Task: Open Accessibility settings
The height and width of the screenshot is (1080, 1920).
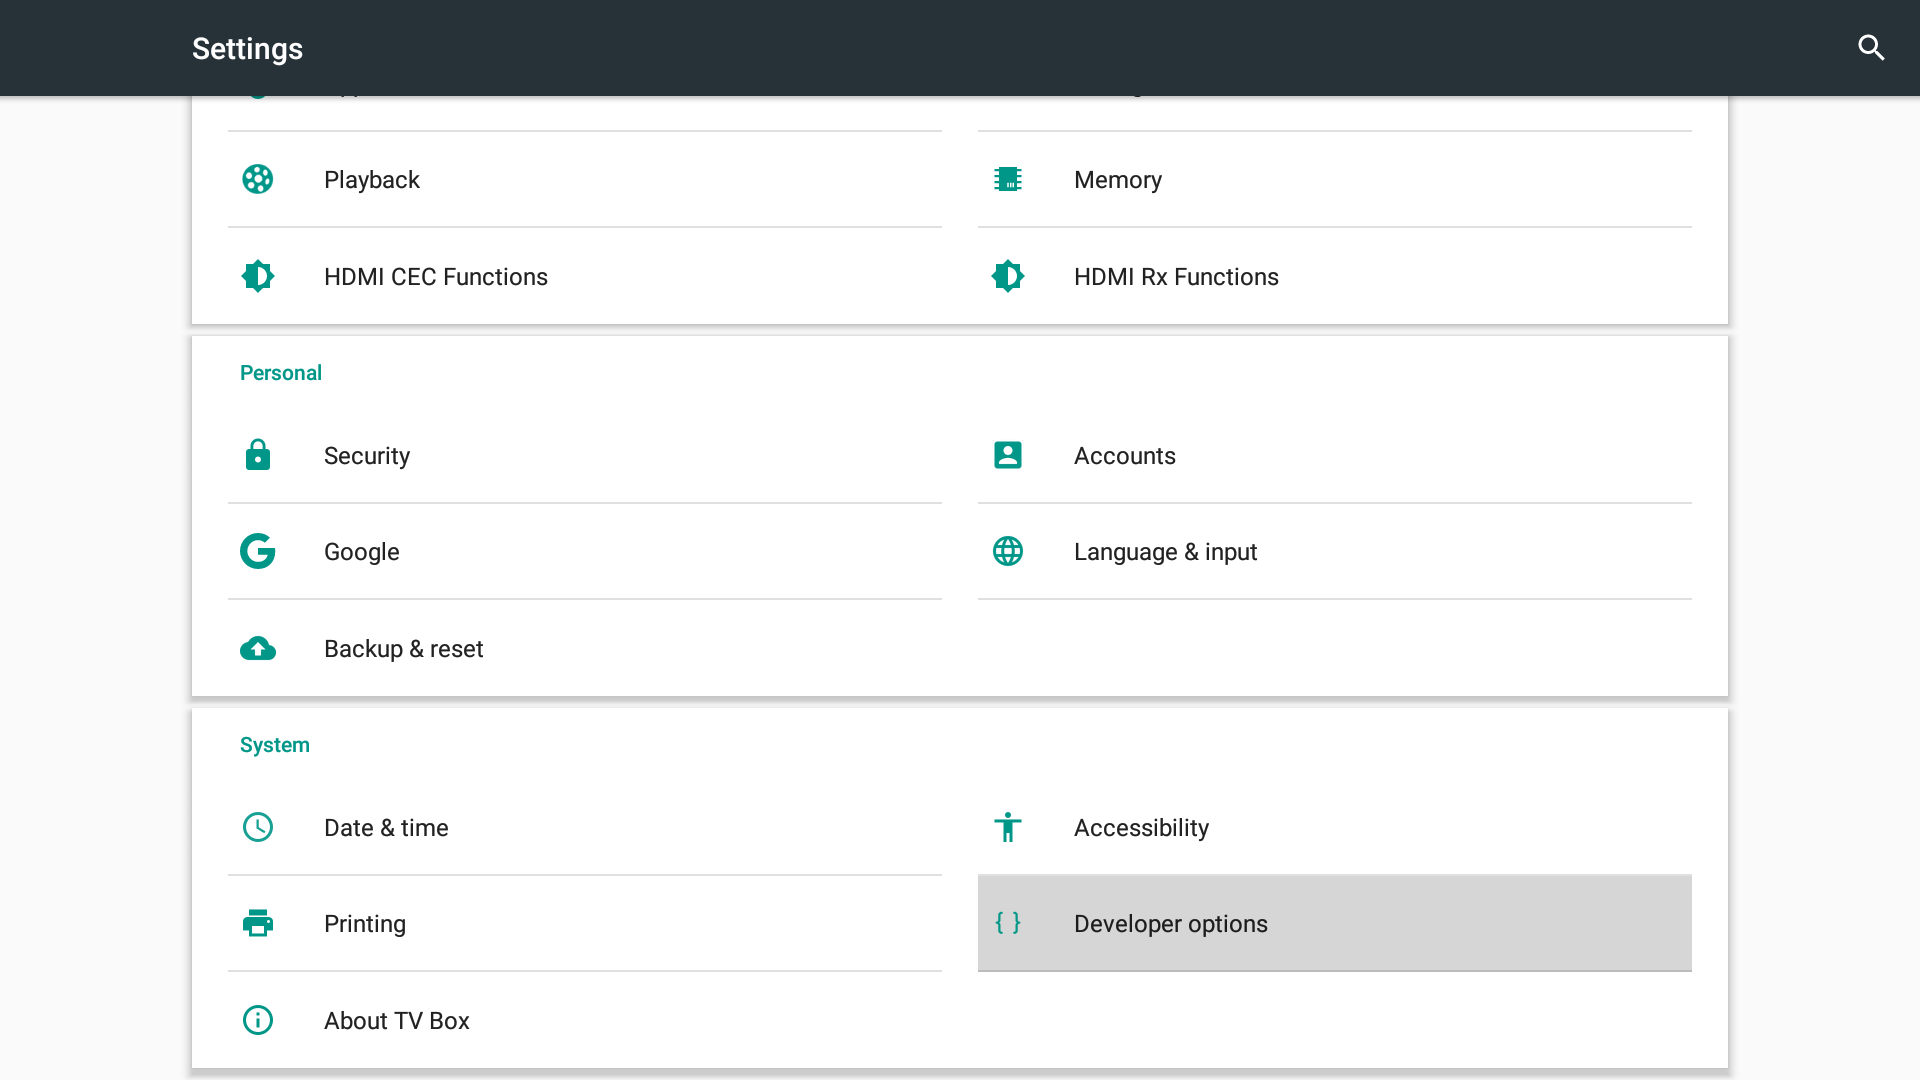Action: click(1142, 827)
